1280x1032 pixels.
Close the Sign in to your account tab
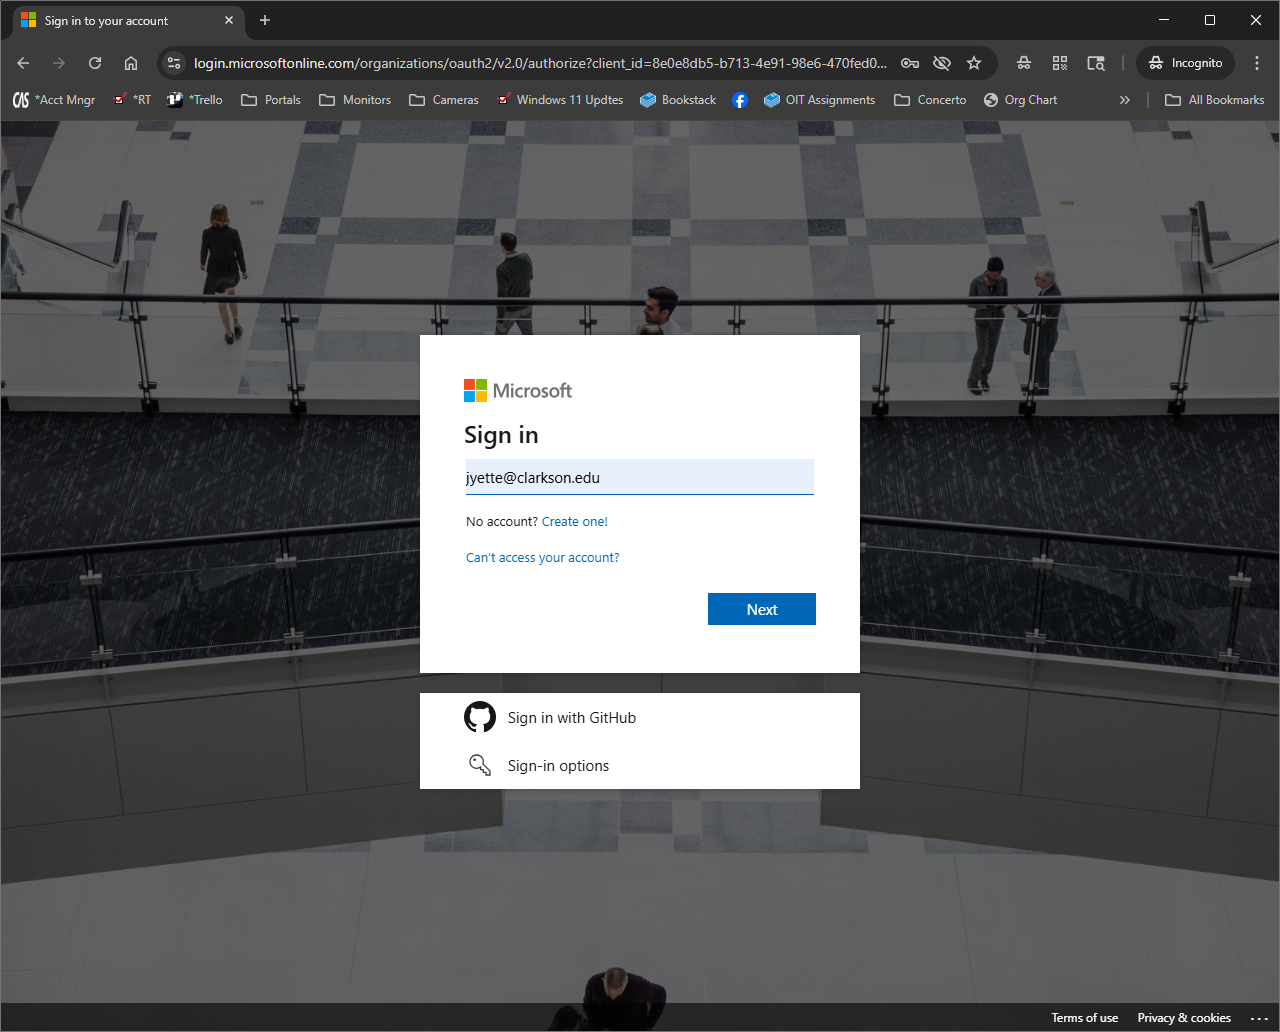pyautogui.click(x=229, y=21)
